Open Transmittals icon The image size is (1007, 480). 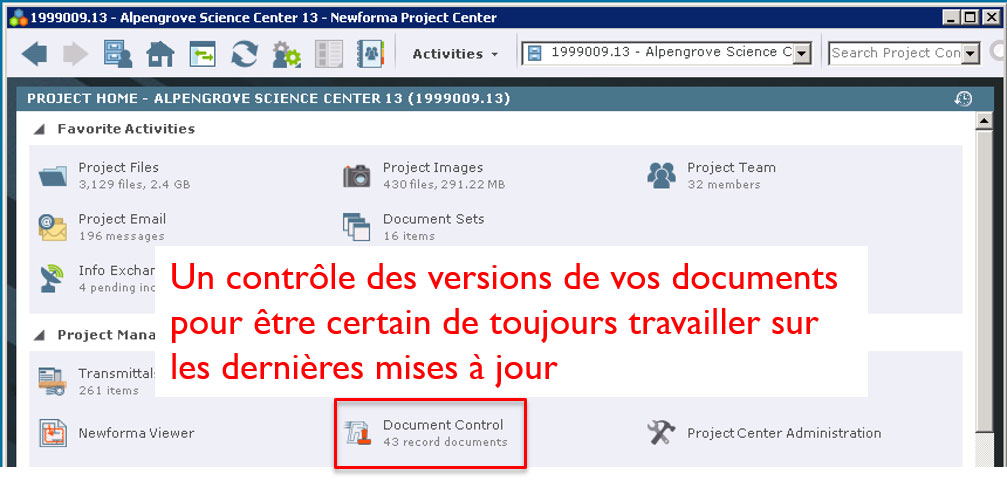[x=53, y=381]
